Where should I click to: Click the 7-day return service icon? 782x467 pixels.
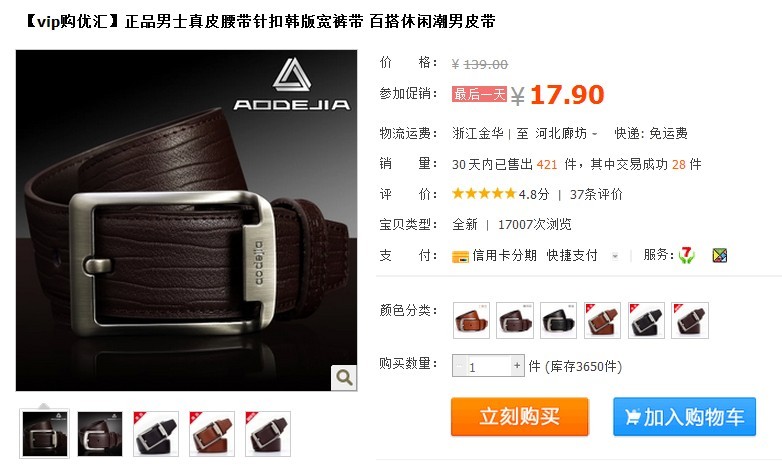click(x=686, y=255)
